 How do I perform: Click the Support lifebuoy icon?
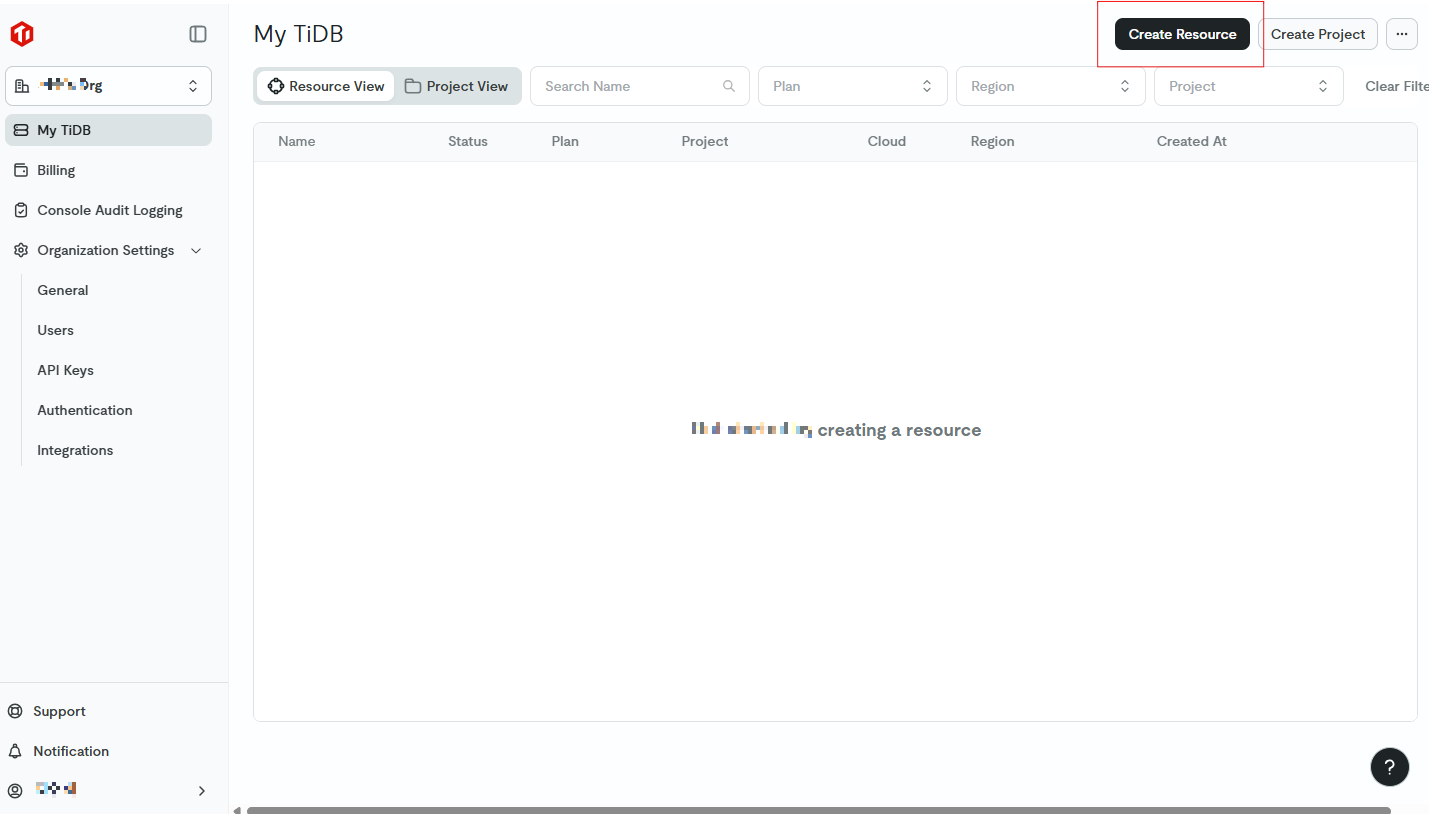[15, 711]
